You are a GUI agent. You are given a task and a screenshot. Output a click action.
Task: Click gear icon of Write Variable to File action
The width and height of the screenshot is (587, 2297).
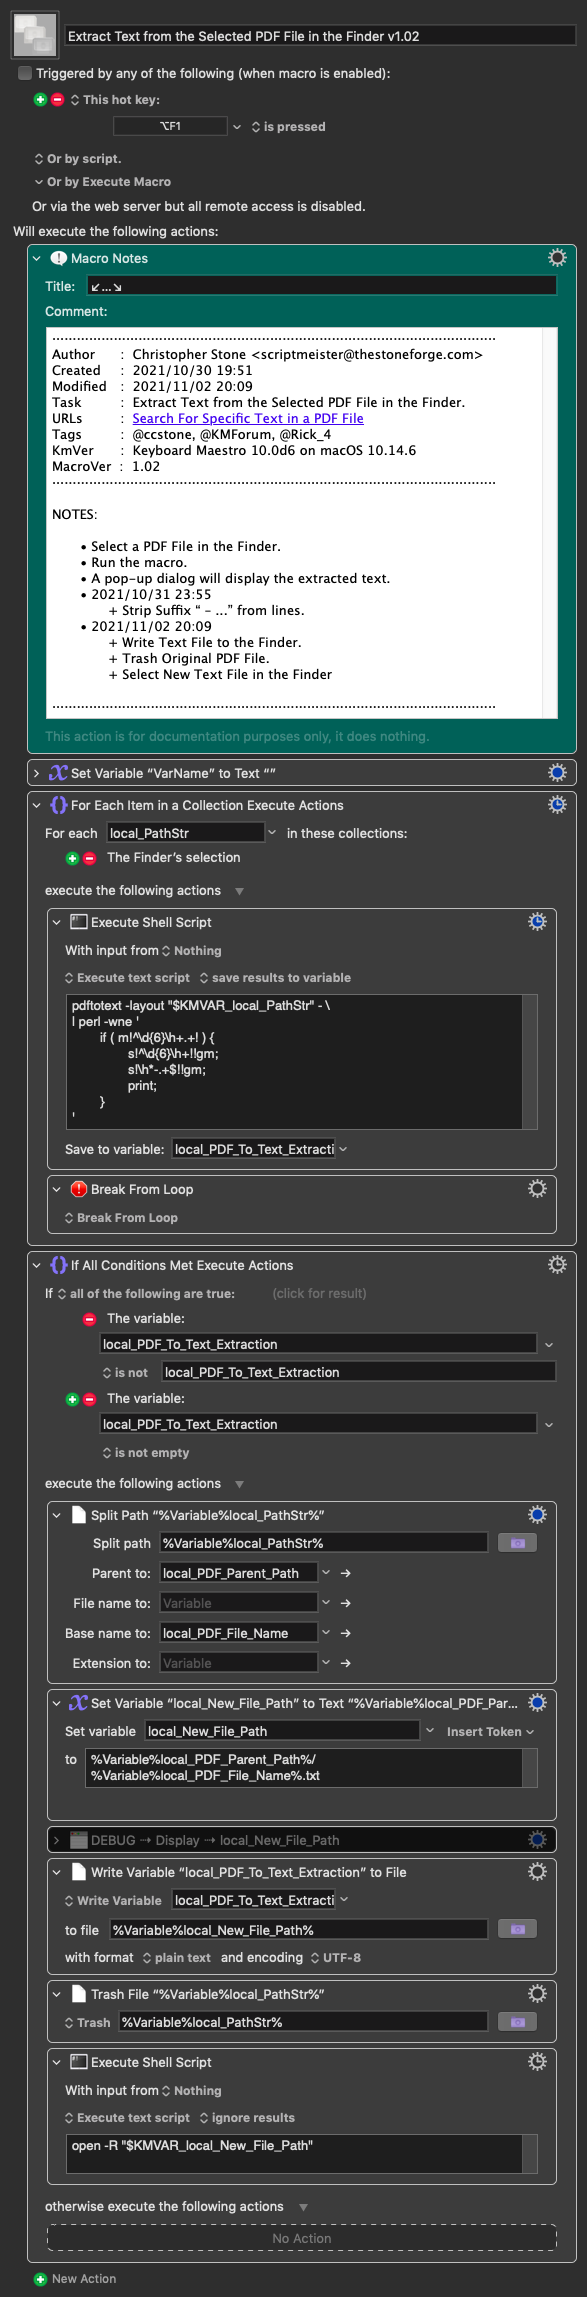537,1872
